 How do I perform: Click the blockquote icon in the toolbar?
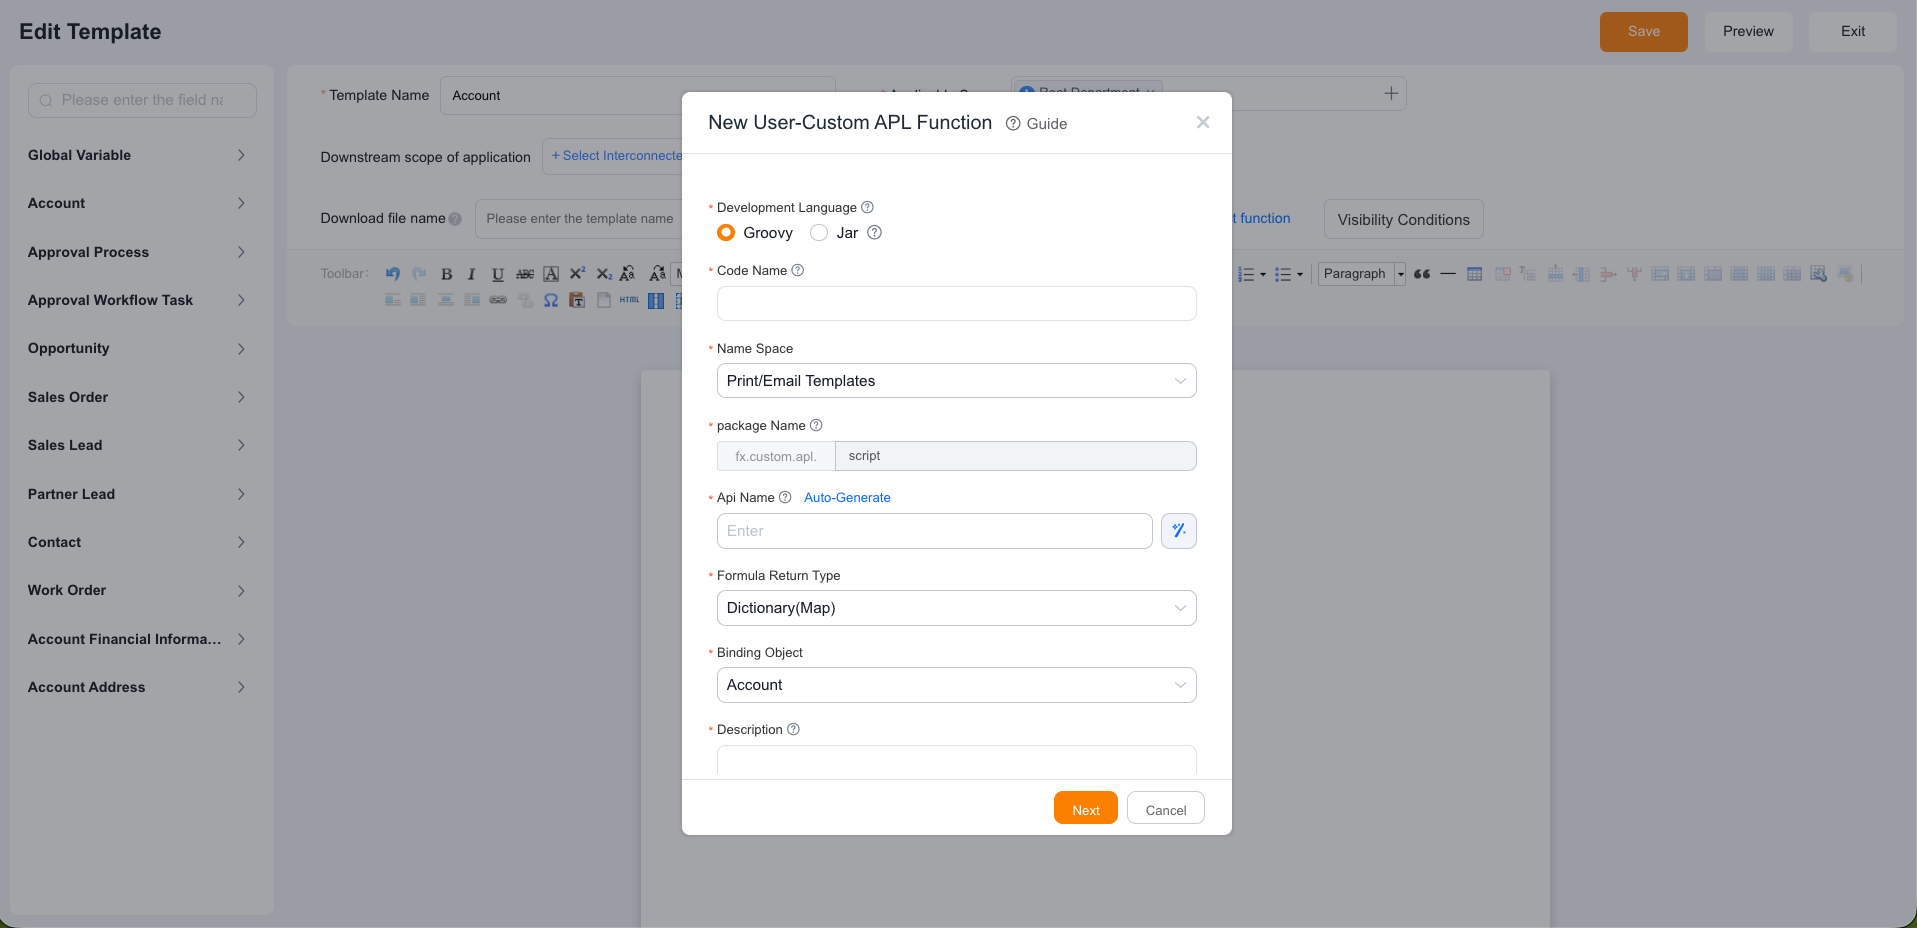[1422, 274]
